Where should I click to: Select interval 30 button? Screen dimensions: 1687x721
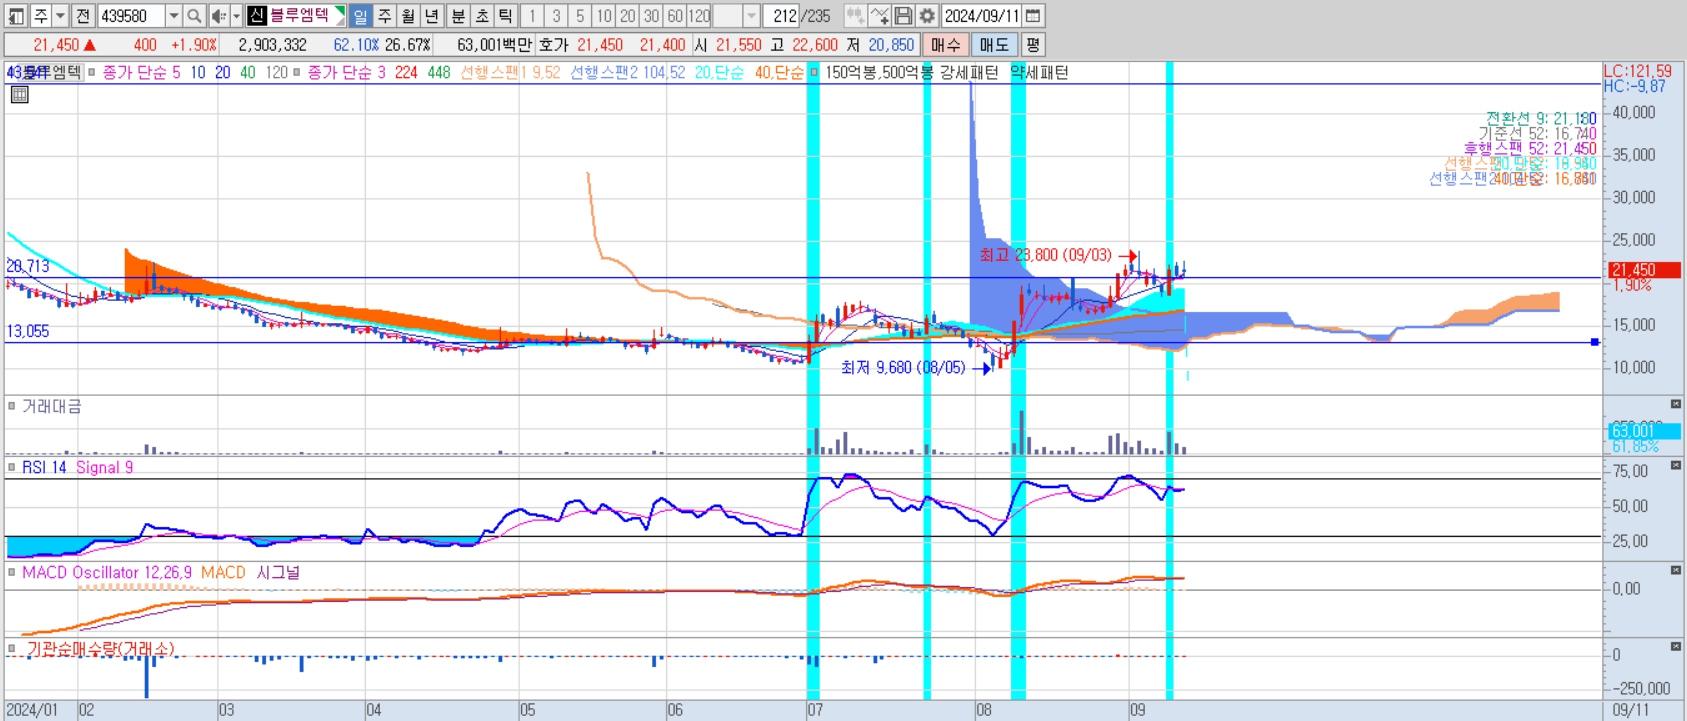(x=651, y=16)
